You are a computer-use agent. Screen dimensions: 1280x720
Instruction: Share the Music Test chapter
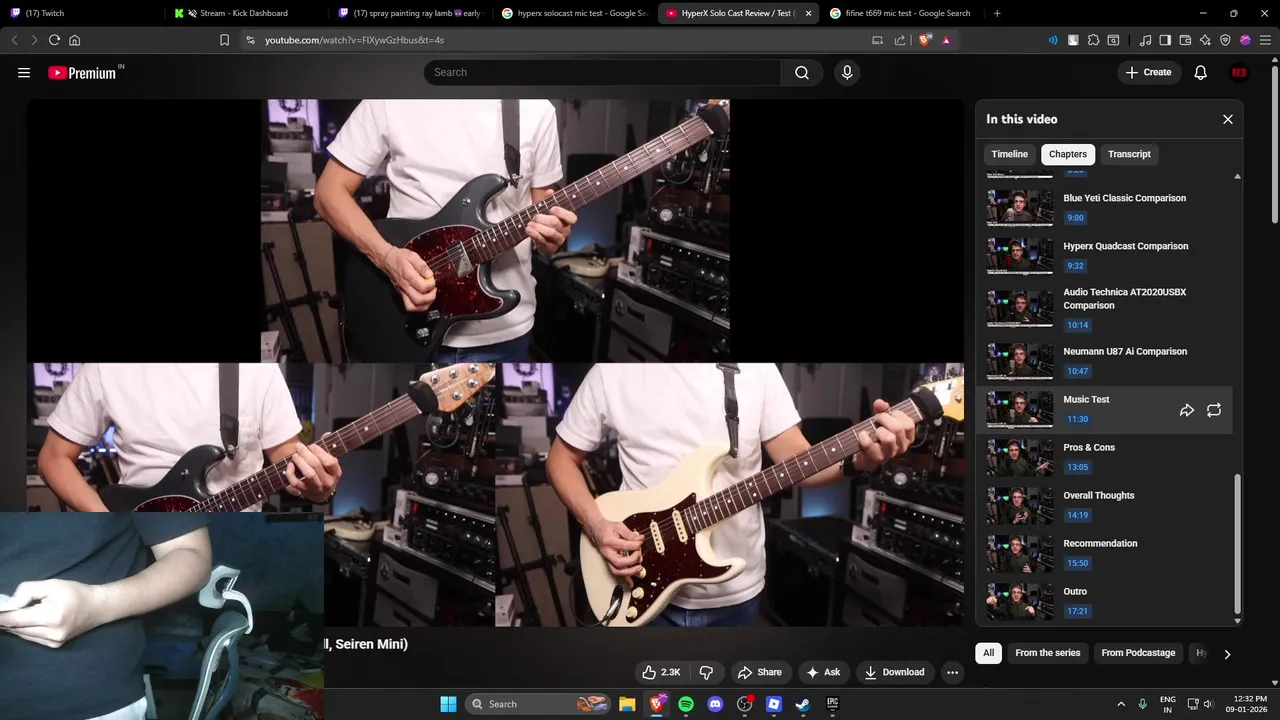[x=1187, y=410]
